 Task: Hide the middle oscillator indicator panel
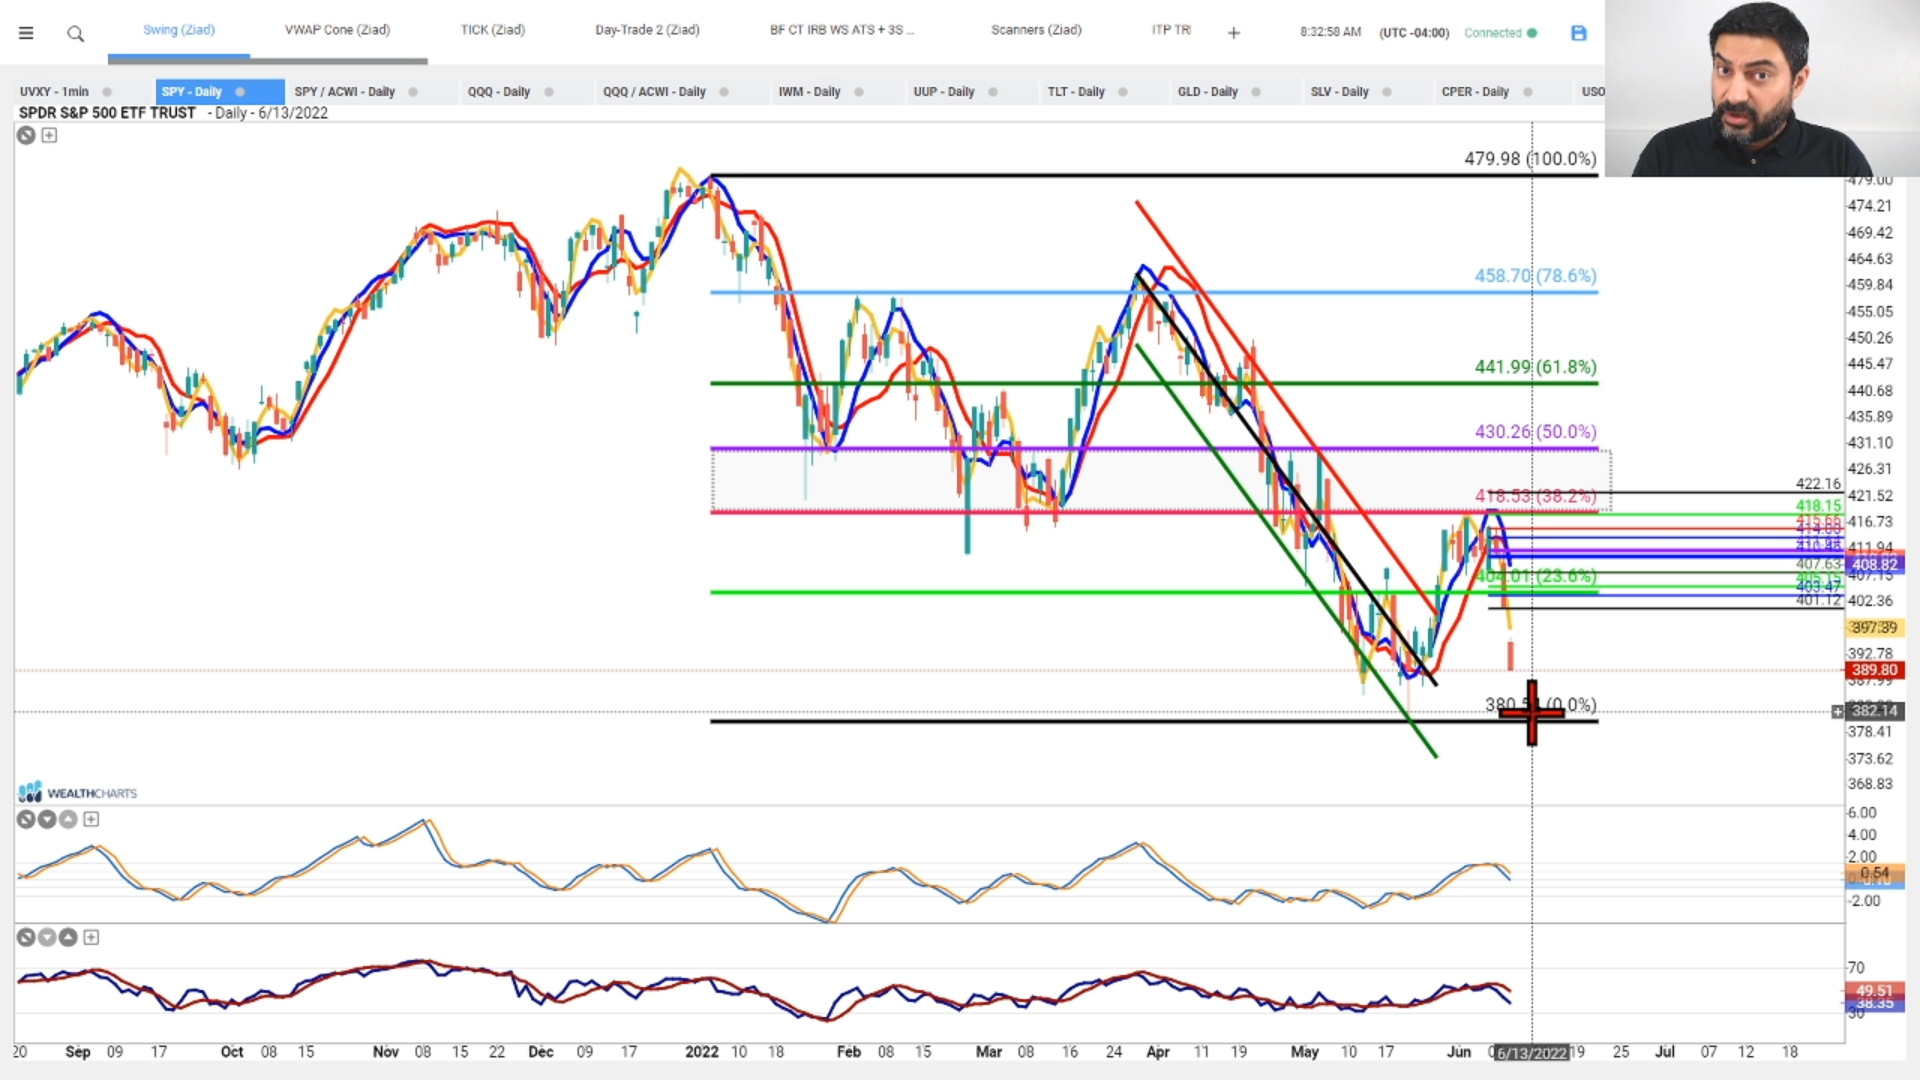pos(26,819)
